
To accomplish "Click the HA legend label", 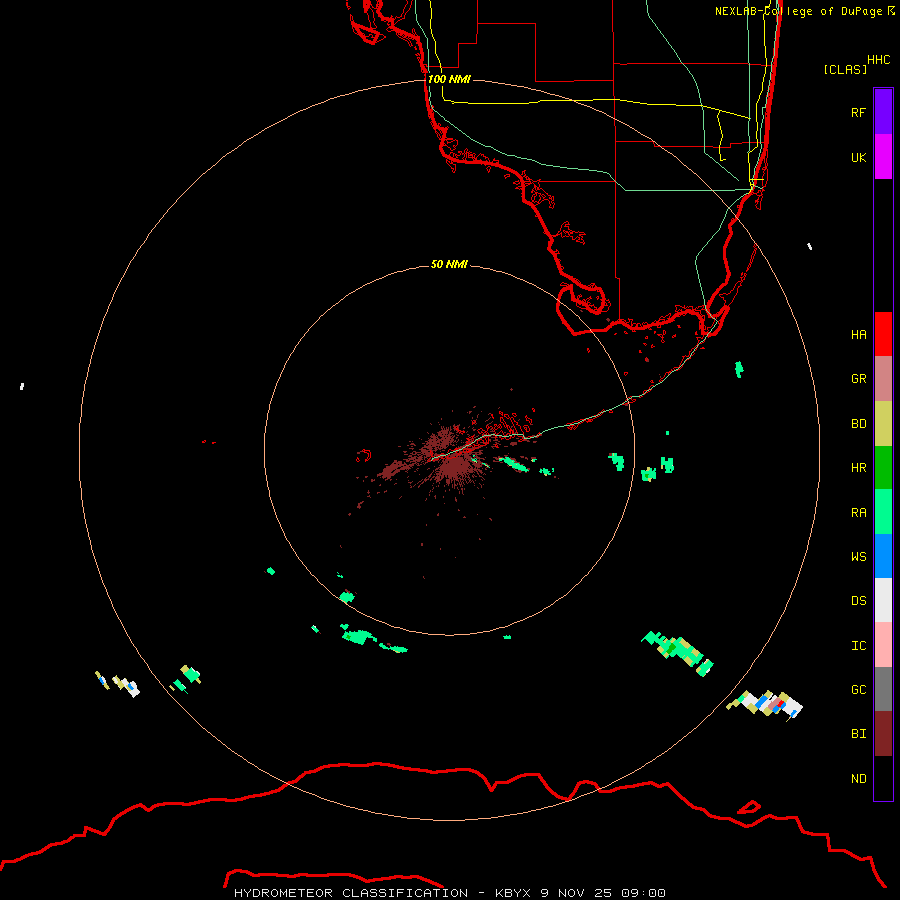I will [858, 334].
